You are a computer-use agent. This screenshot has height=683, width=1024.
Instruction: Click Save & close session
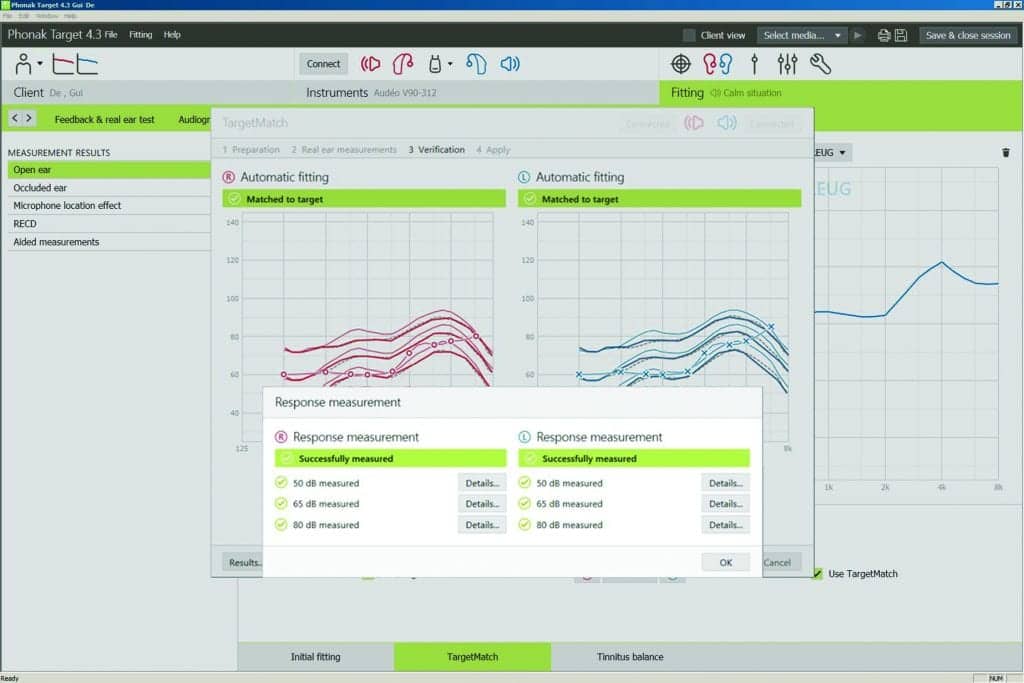[968, 35]
